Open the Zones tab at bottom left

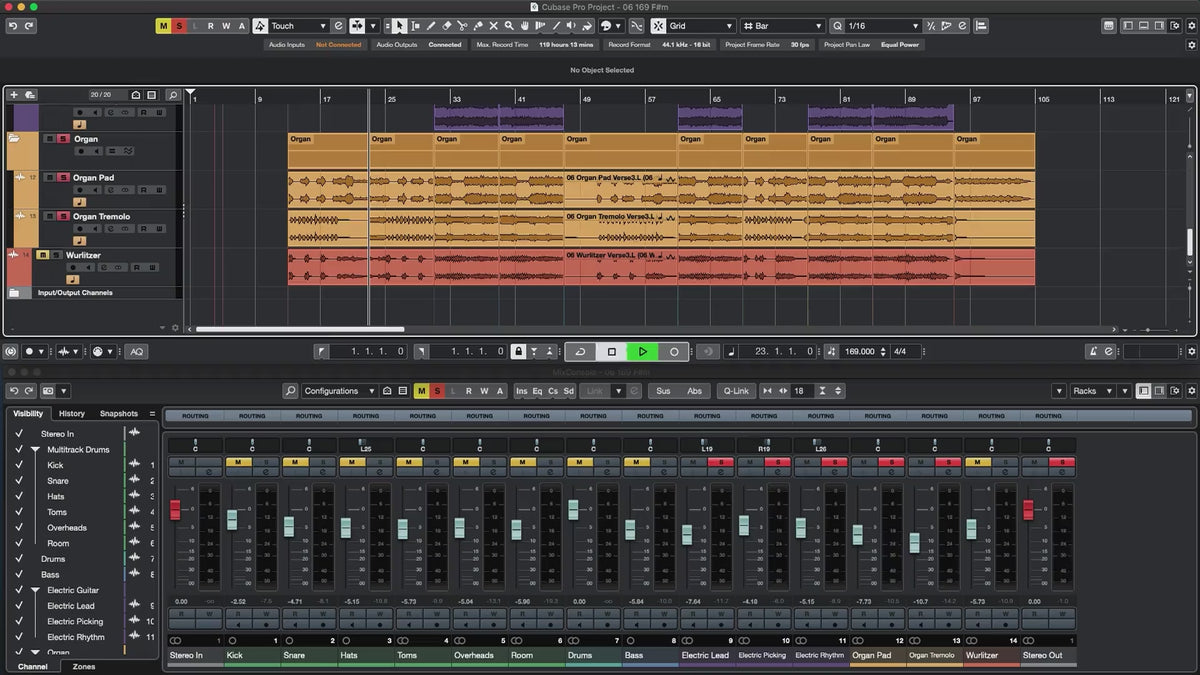coord(84,666)
